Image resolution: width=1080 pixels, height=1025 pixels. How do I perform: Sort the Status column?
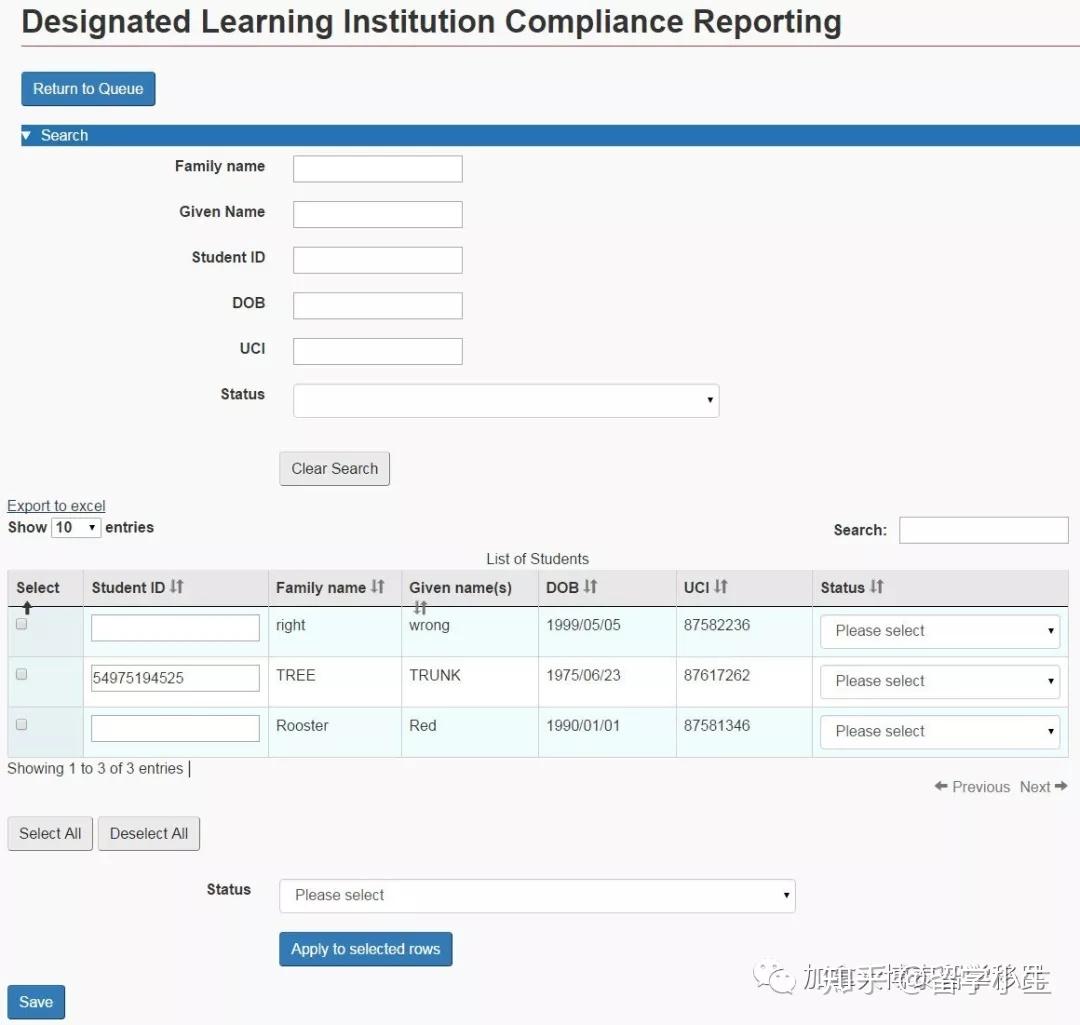click(x=878, y=588)
